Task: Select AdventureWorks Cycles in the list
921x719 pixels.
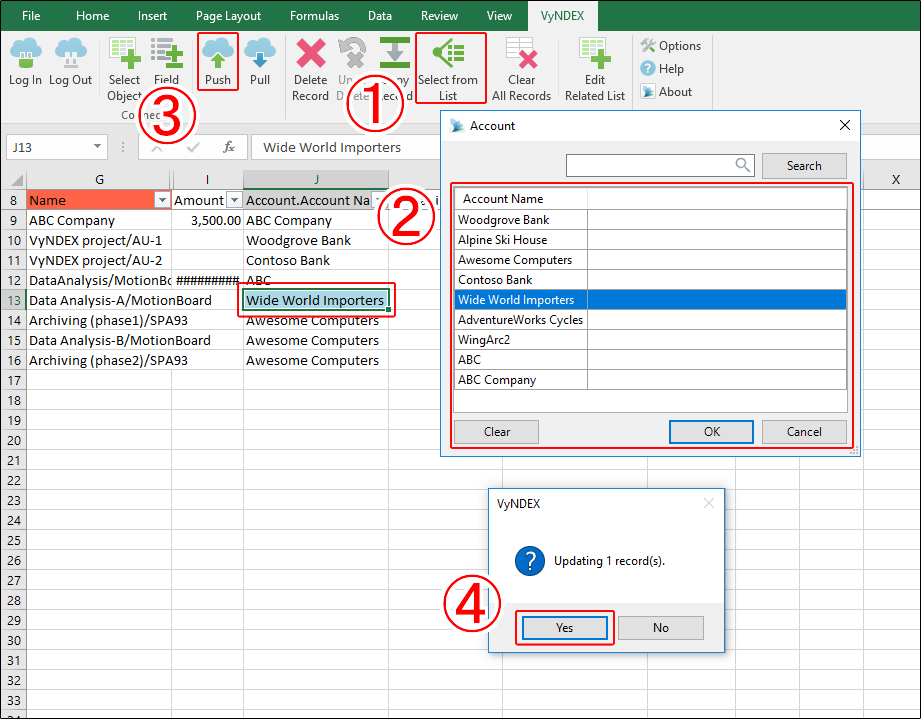Action: tap(651, 320)
